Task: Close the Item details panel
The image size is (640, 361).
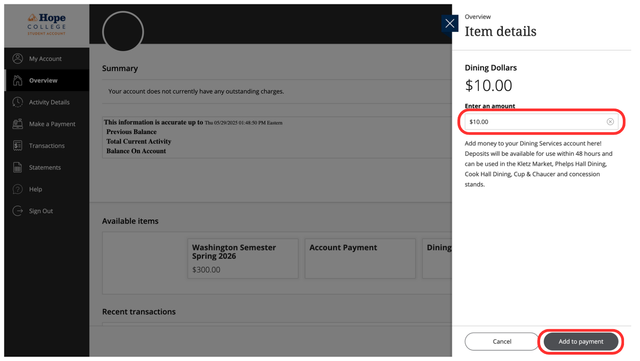Action: coord(449,23)
